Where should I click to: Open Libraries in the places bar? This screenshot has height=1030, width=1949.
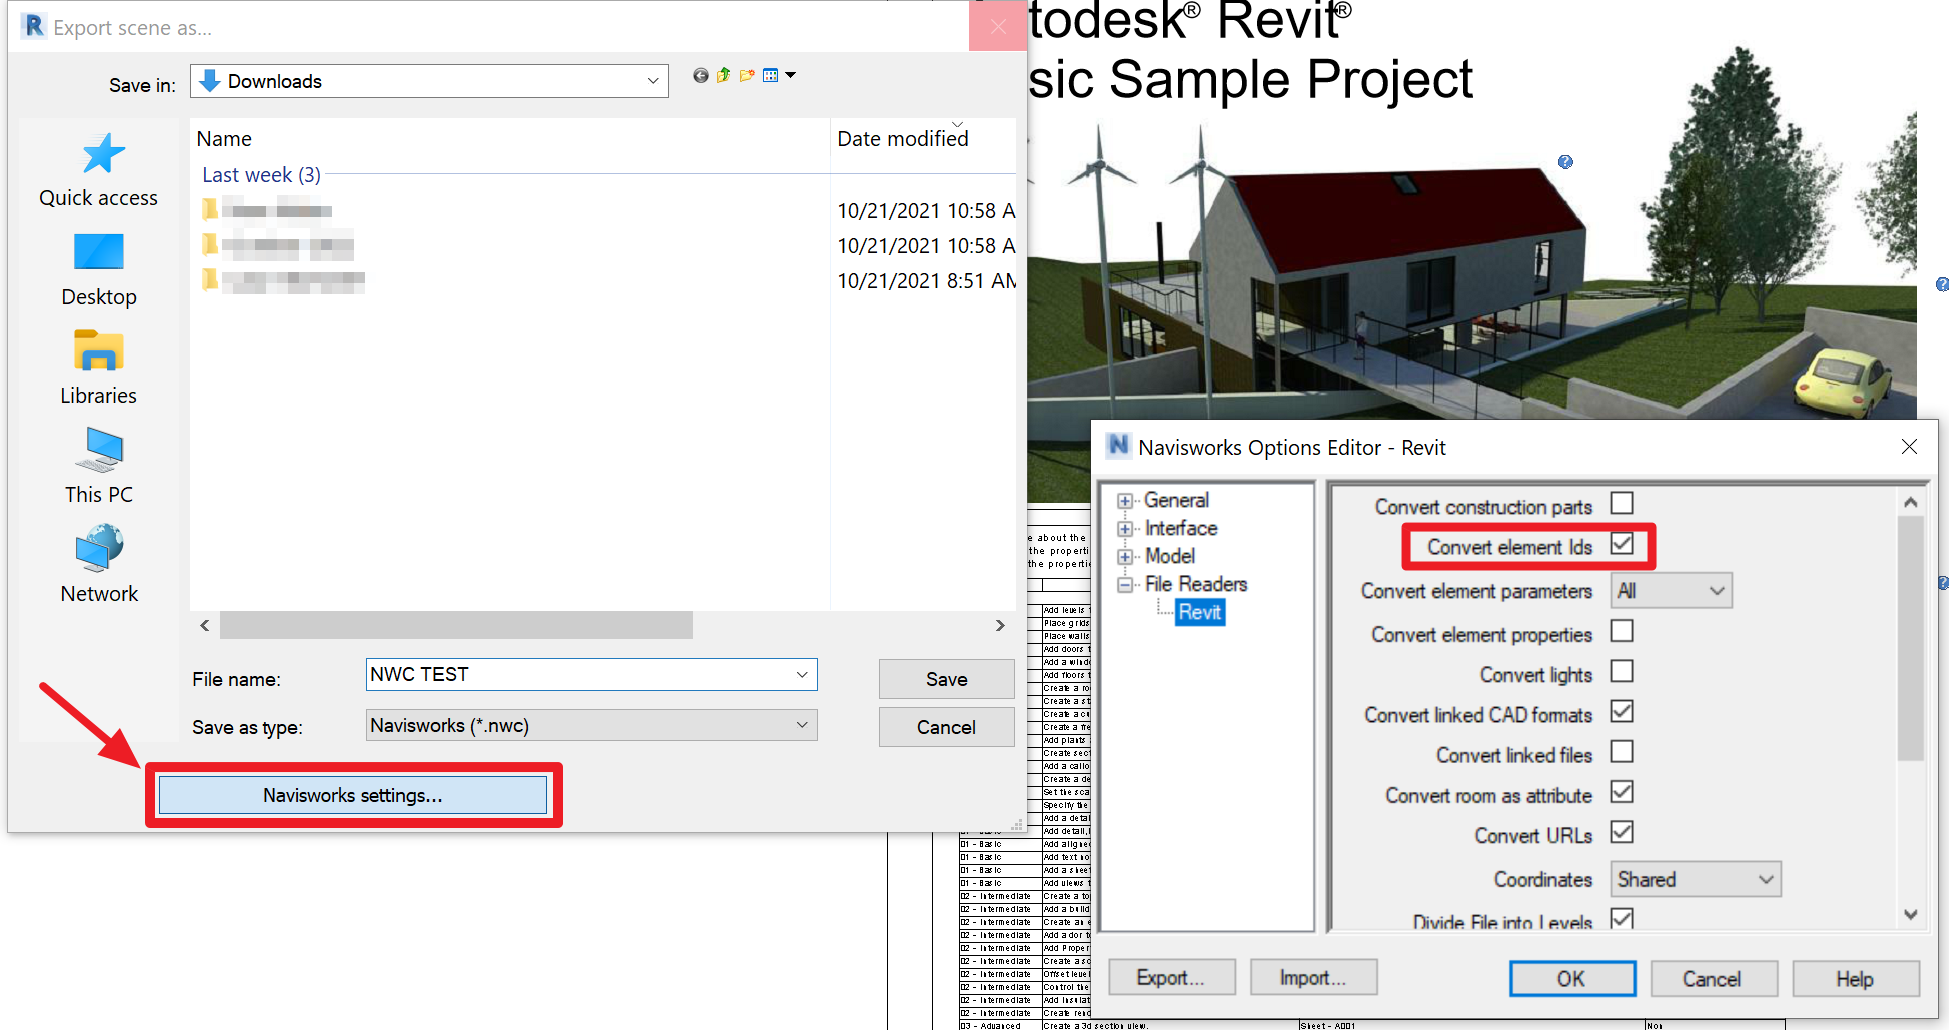click(99, 368)
